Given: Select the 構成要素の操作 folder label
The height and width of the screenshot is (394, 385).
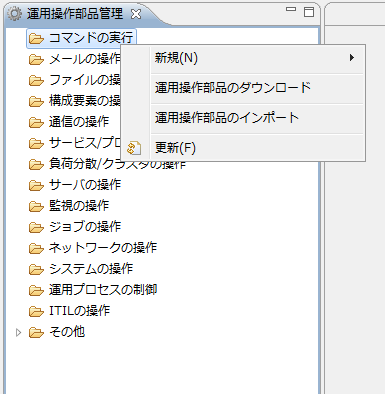Looking at the screenshot, I should [x=85, y=101].
